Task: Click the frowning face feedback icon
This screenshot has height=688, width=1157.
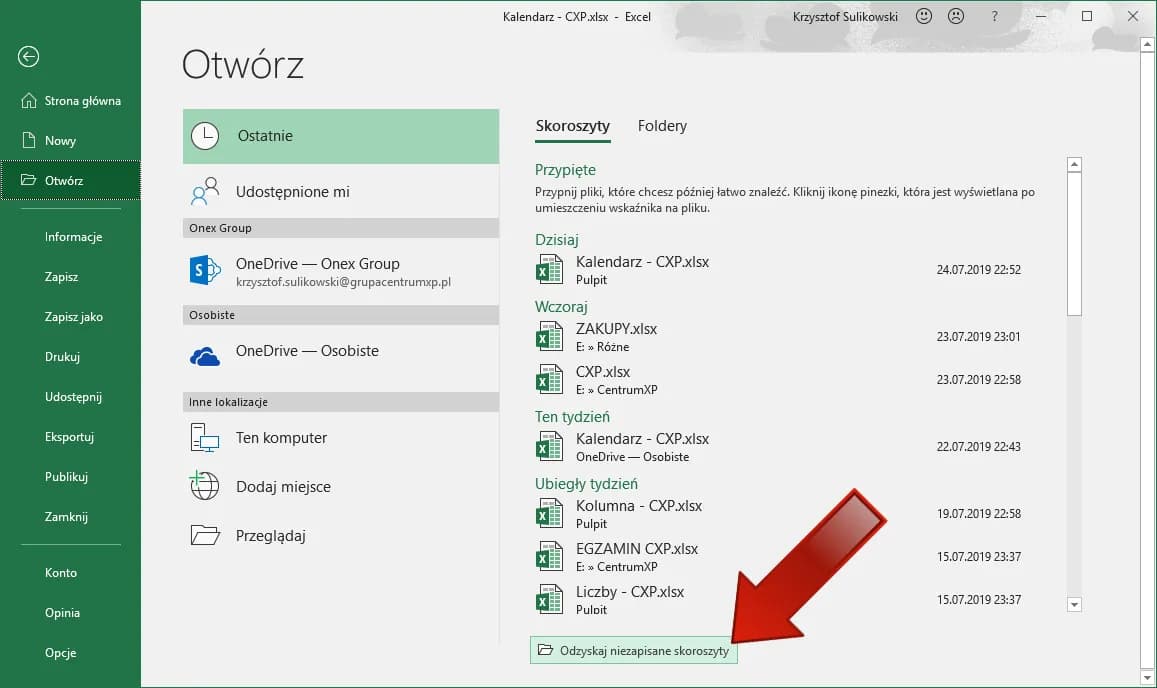Action: pos(956,16)
